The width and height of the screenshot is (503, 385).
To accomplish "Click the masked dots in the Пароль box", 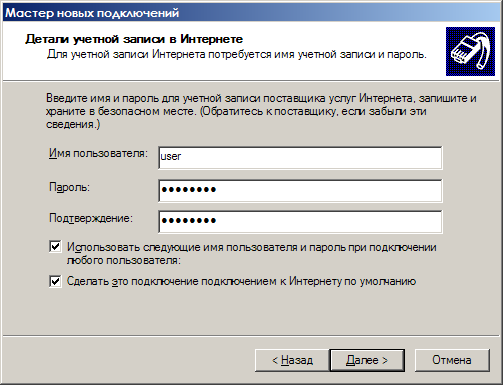I will click(x=189, y=190).
